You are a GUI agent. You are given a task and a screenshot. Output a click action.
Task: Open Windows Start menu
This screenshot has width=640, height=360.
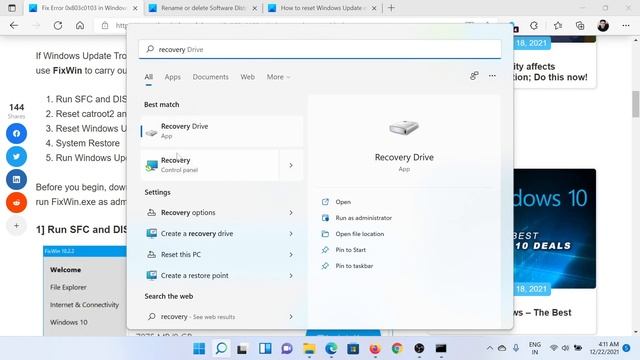pos(199,349)
